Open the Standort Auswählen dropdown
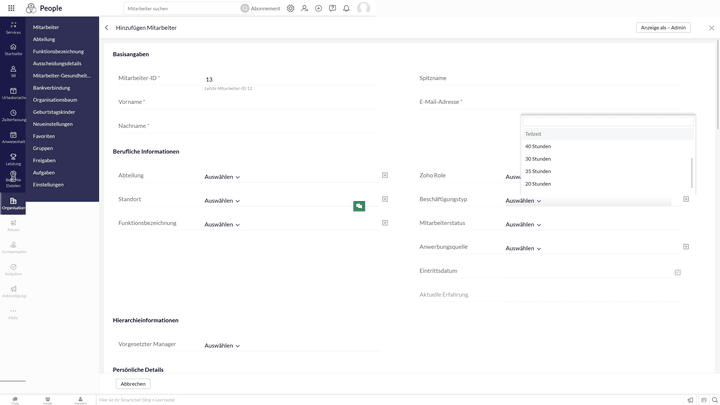The image size is (720, 405). coord(222,201)
